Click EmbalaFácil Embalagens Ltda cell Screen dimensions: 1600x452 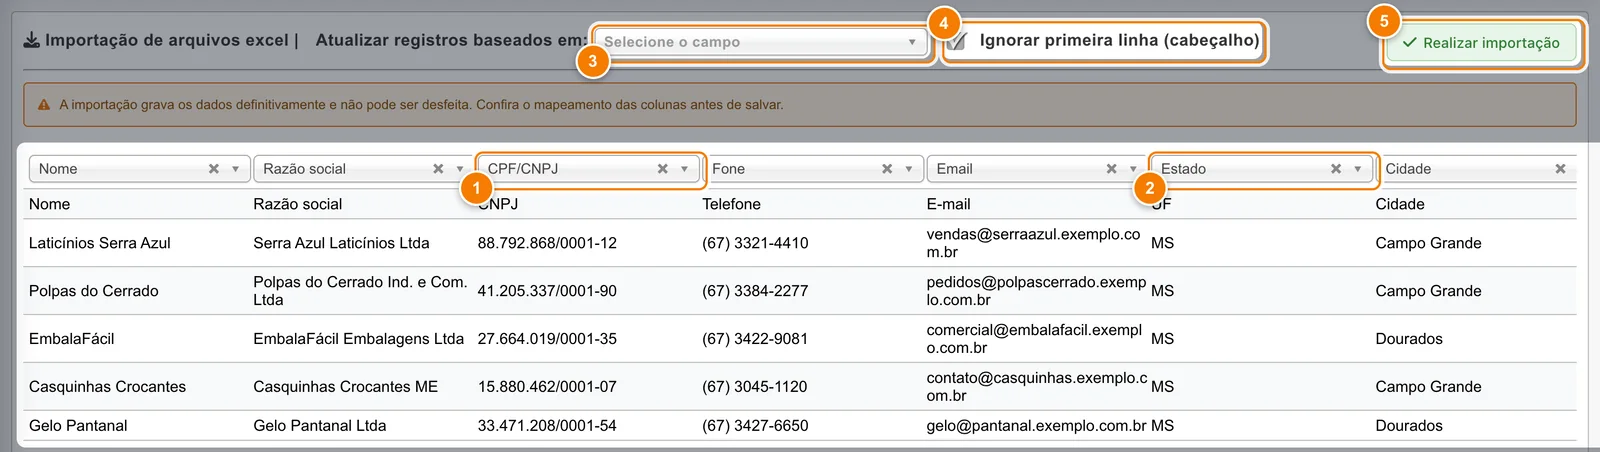(x=358, y=339)
